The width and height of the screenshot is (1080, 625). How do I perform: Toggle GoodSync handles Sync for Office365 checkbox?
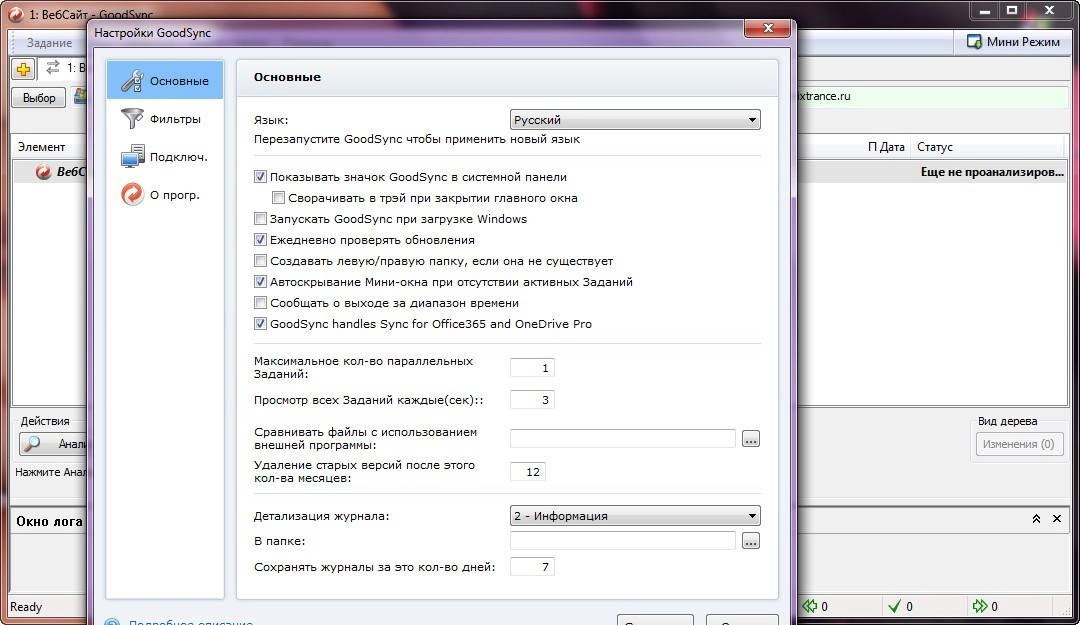[x=260, y=324]
